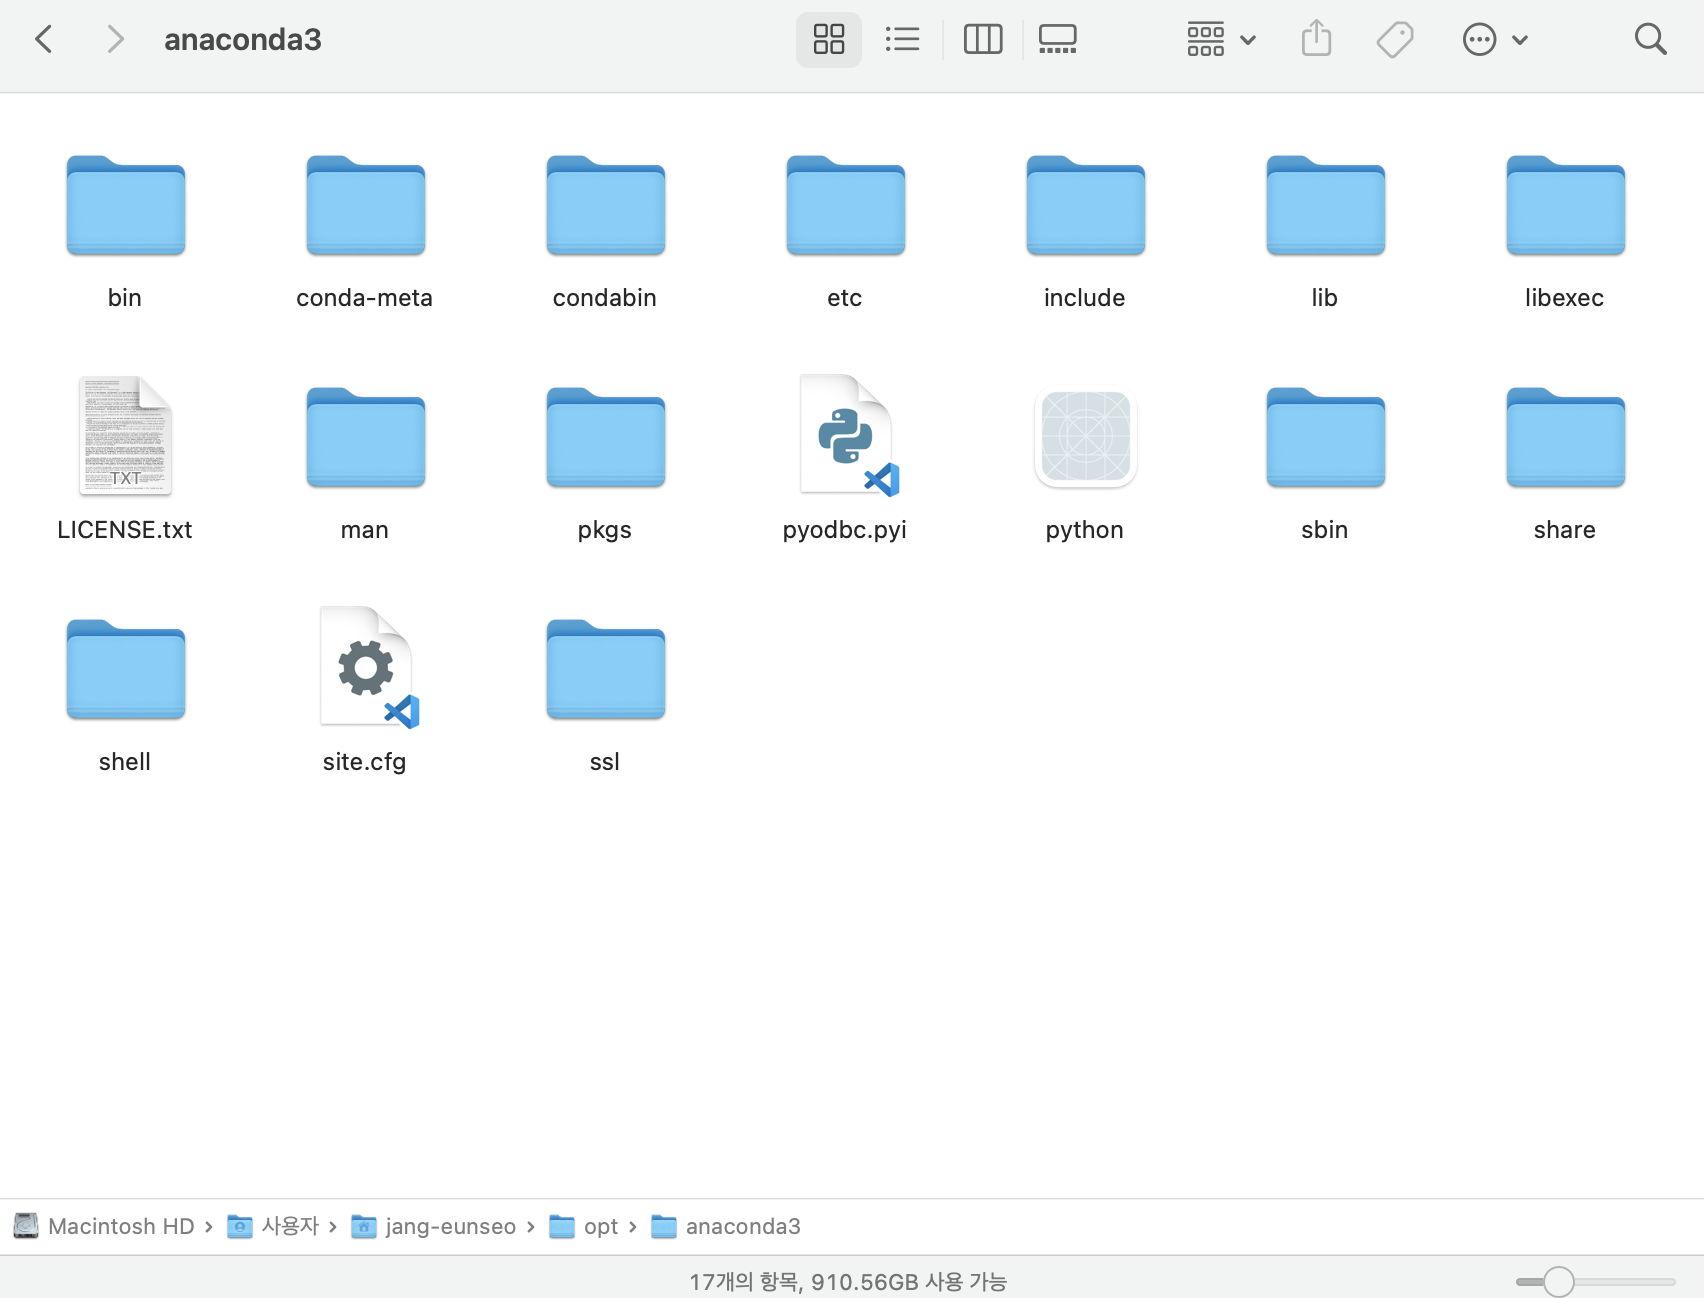This screenshot has width=1704, height=1298.
Task: Switch to gallery view
Action: tap(1057, 40)
